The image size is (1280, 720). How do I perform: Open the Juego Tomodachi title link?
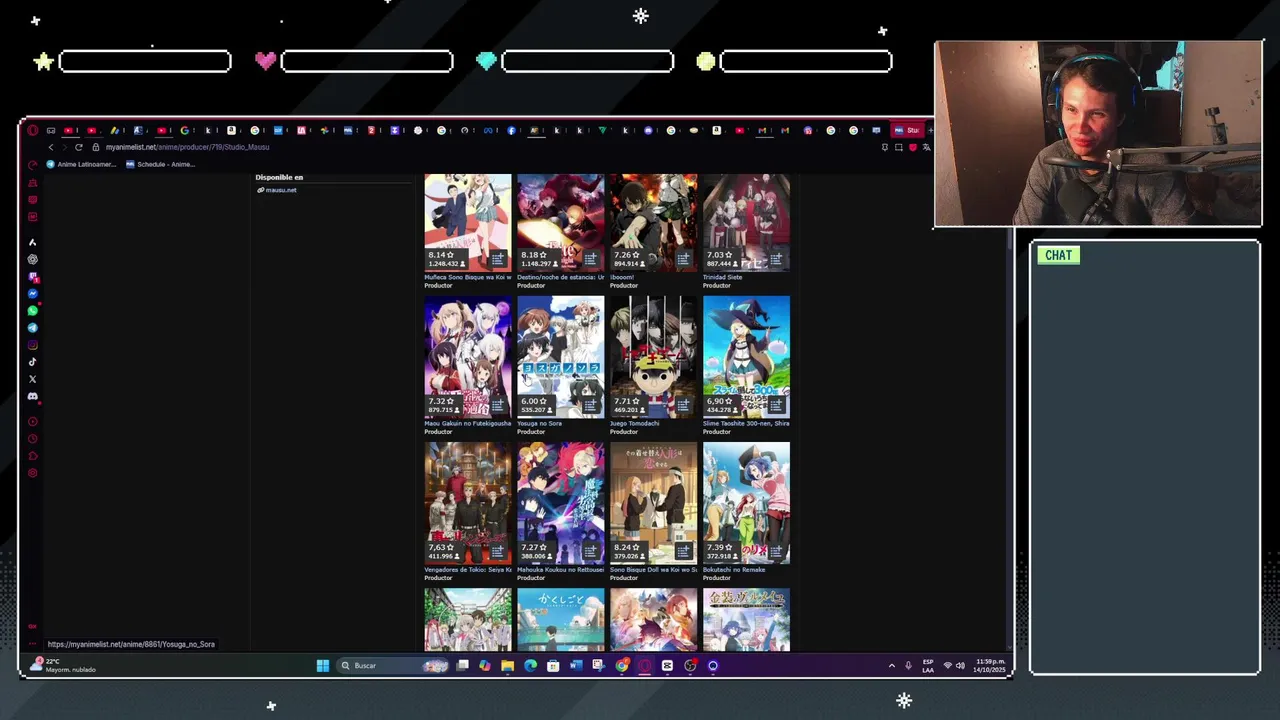635,423
